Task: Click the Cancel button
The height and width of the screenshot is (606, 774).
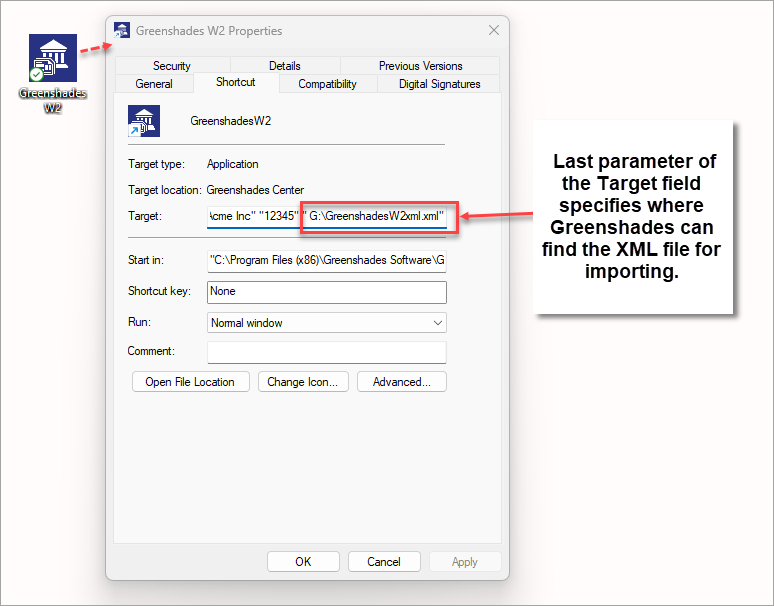Action: pyautogui.click(x=384, y=562)
